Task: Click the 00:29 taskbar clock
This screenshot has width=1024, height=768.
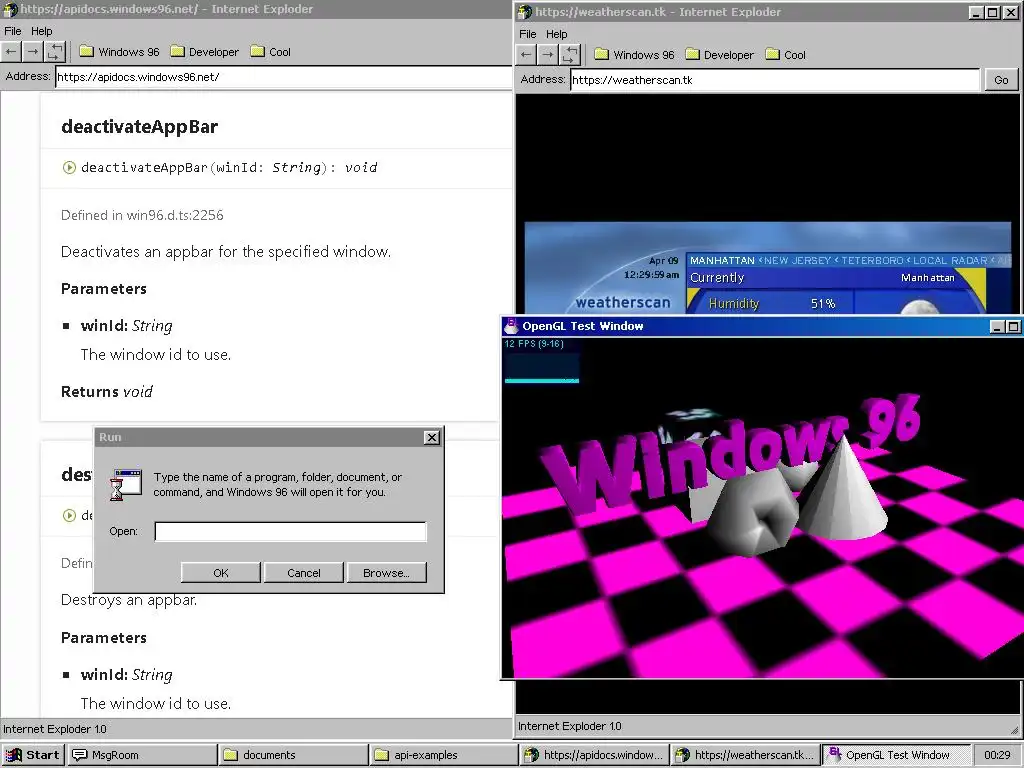Action: coord(997,755)
